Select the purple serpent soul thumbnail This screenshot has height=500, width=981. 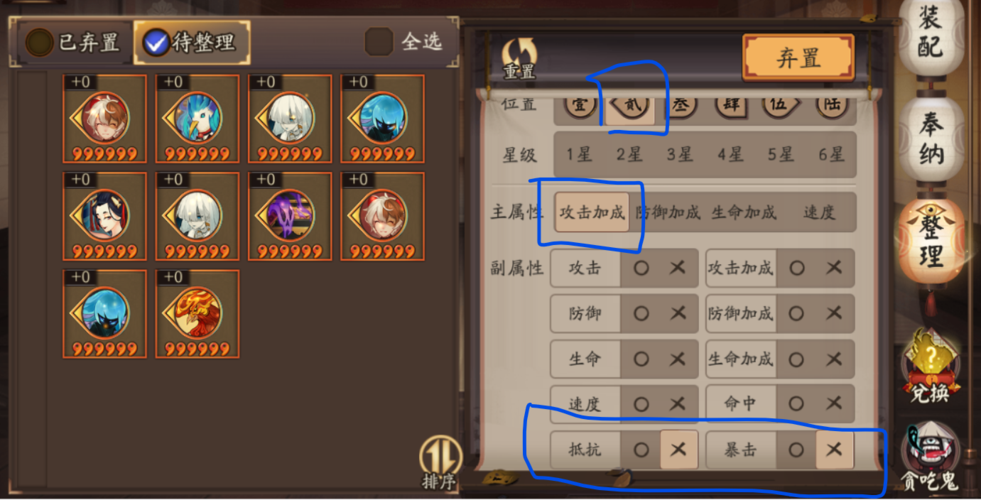290,217
